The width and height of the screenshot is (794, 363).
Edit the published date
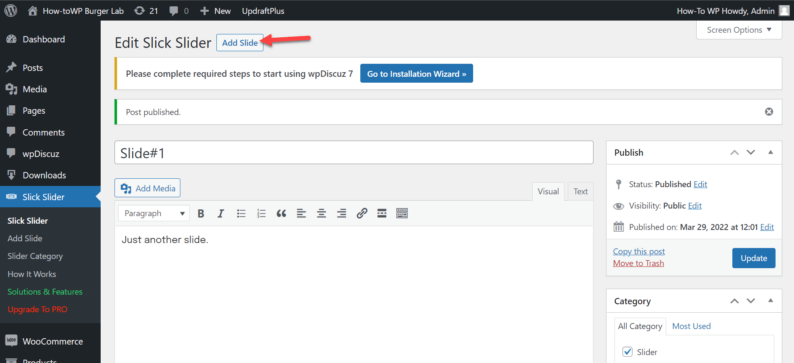[767, 227]
